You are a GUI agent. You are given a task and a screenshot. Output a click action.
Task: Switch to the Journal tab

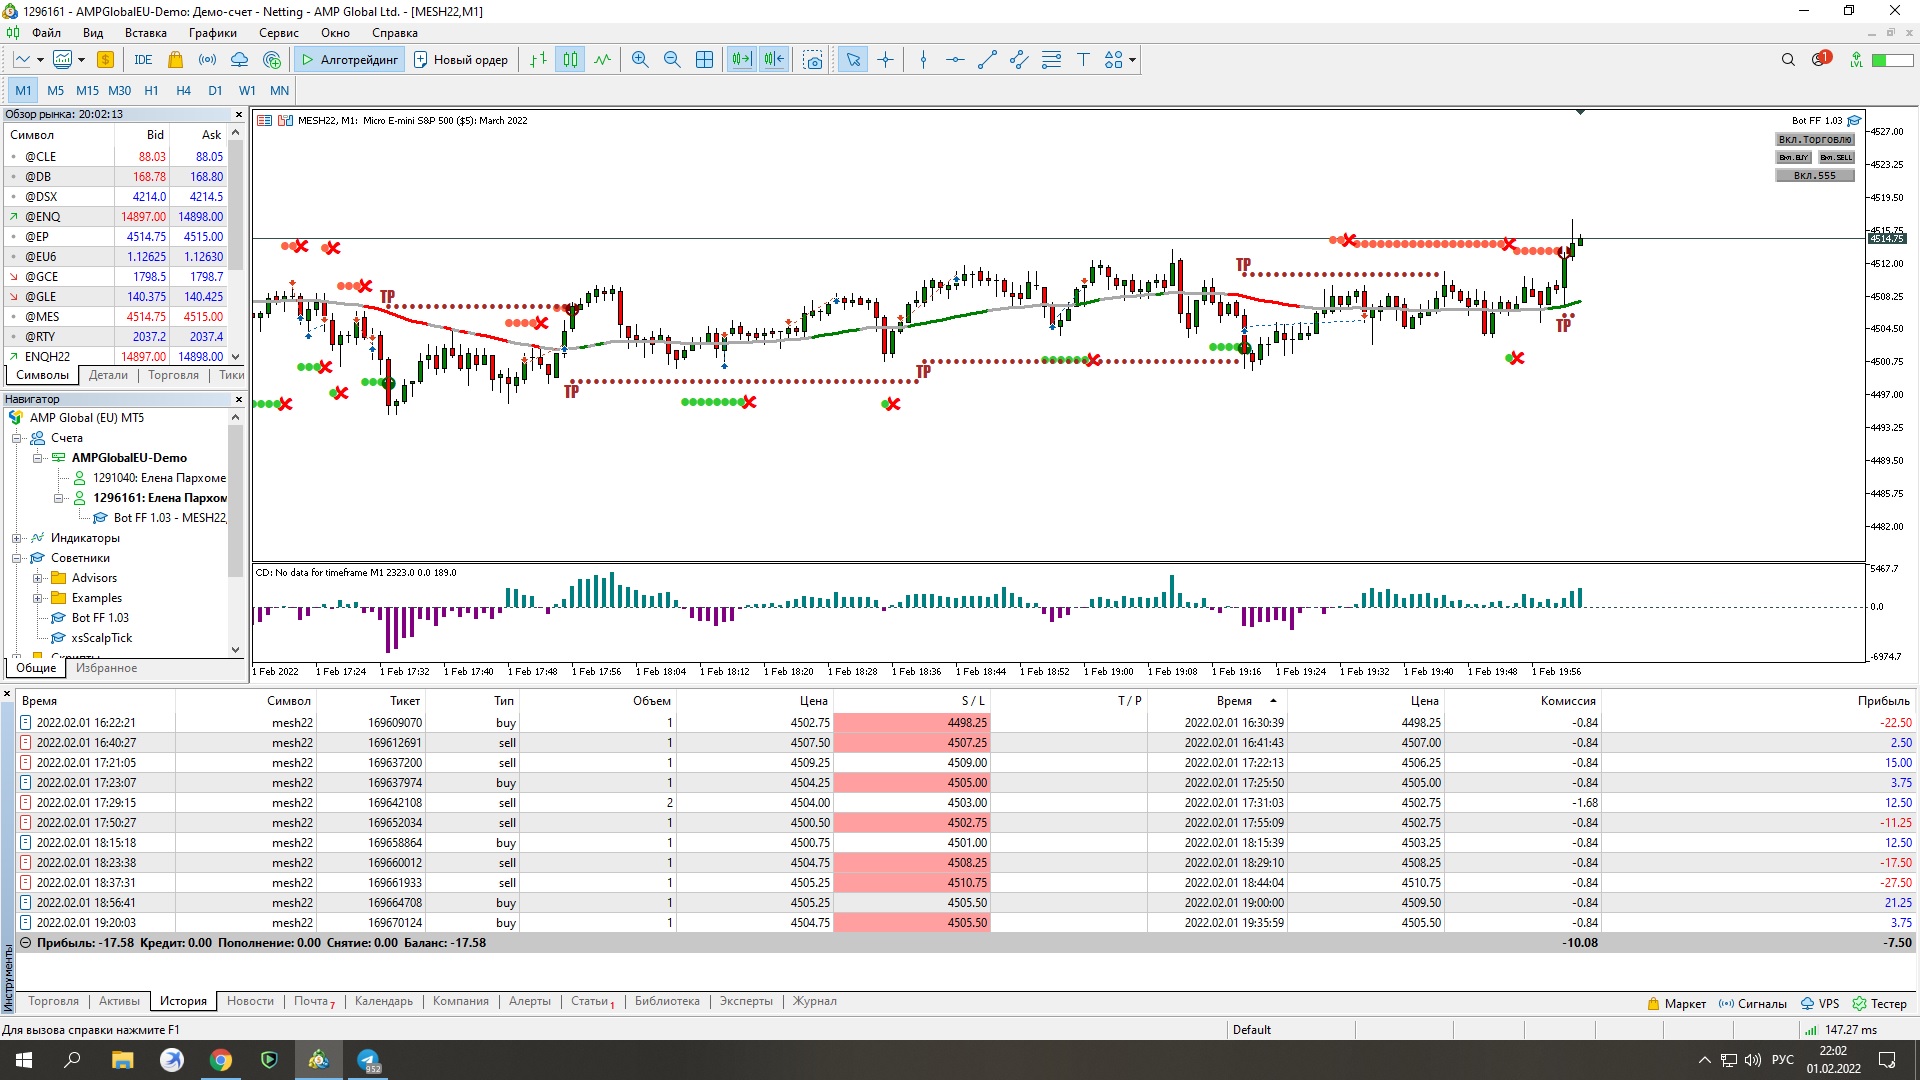pyautogui.click(x=814, y=1001)
